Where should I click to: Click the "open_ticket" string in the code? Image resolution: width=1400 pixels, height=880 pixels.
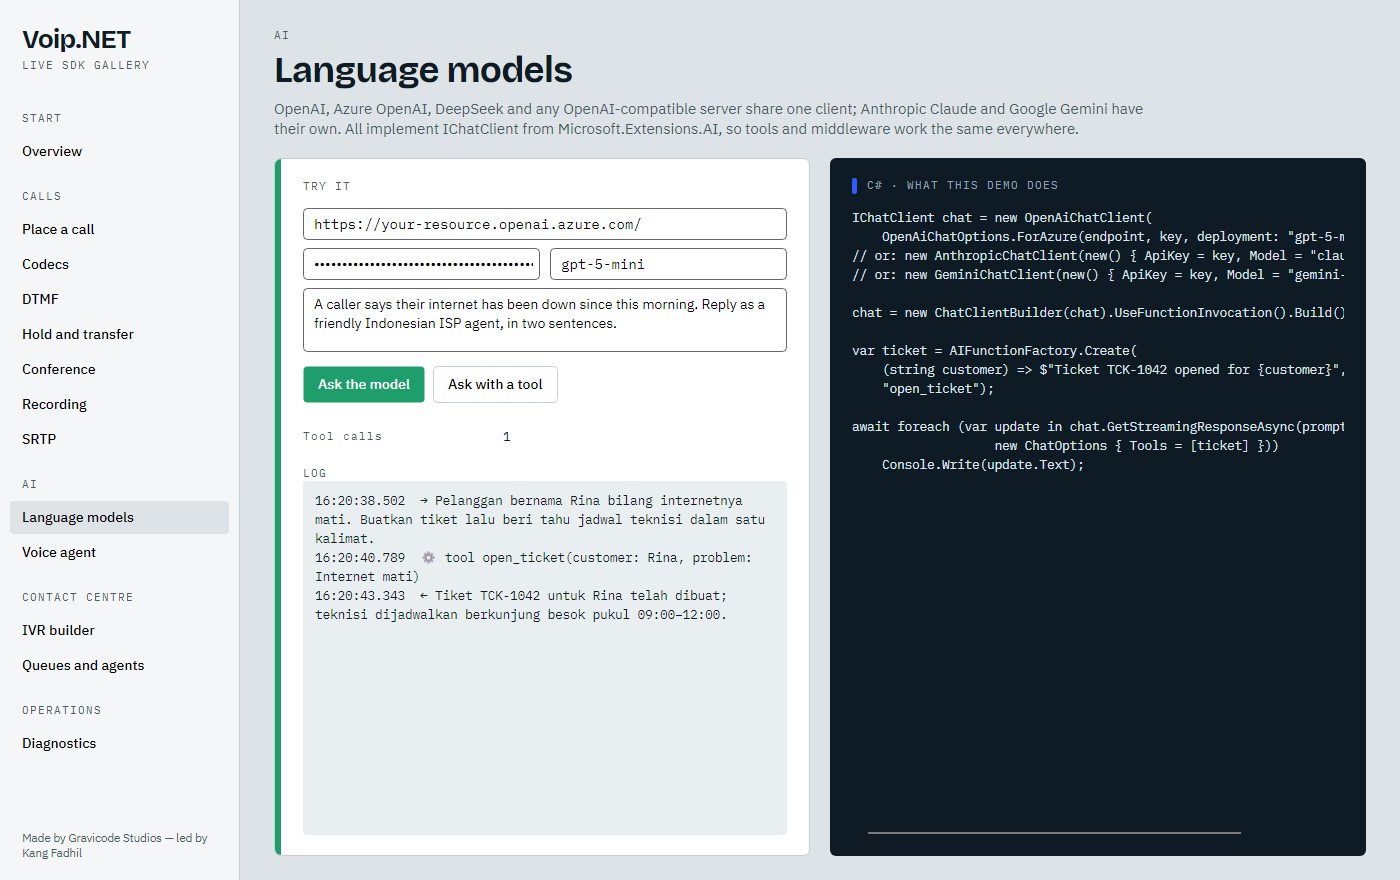pos(927,389)
